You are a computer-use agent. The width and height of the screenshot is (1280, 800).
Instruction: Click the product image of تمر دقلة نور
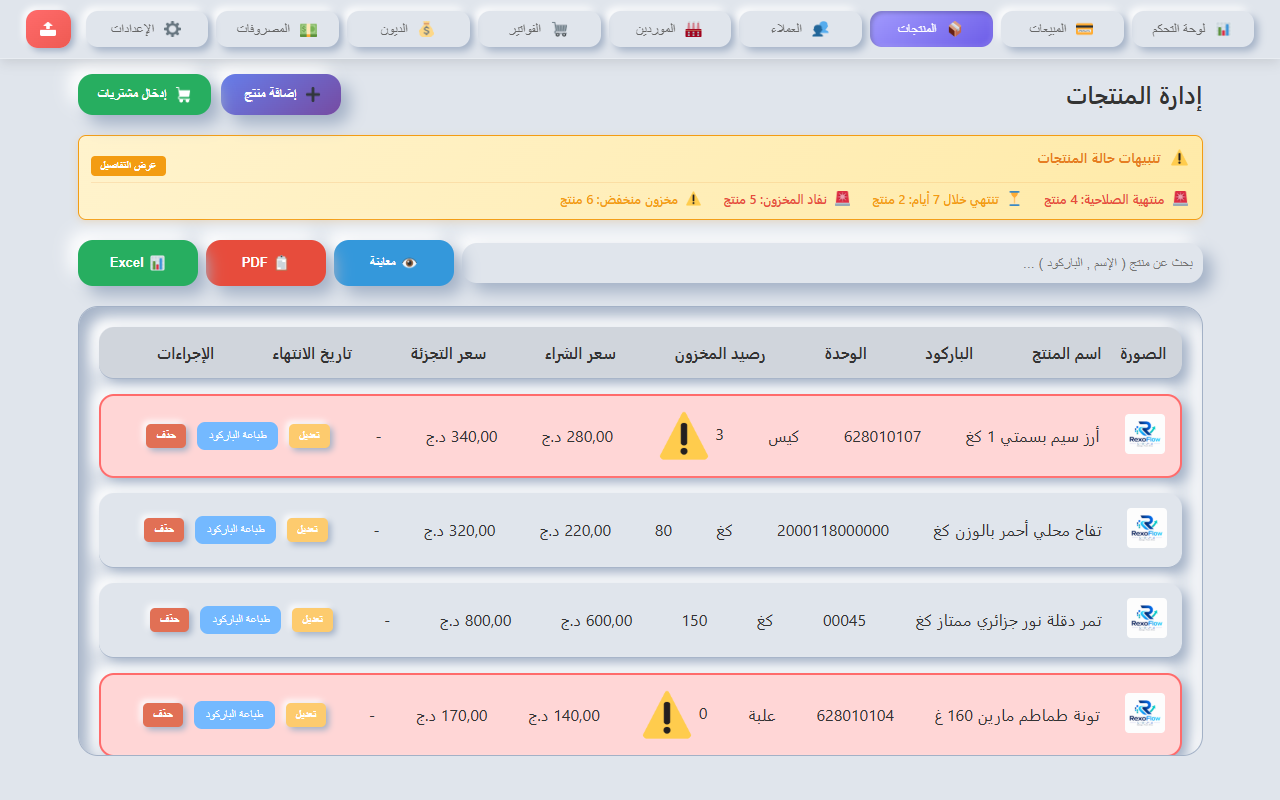coord(1146,618)
